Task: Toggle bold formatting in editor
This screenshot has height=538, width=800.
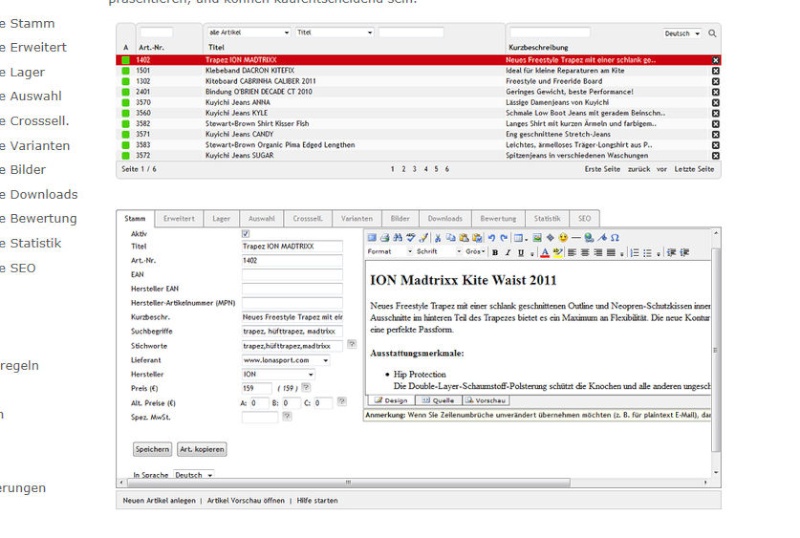Action: tap(494, 252)
